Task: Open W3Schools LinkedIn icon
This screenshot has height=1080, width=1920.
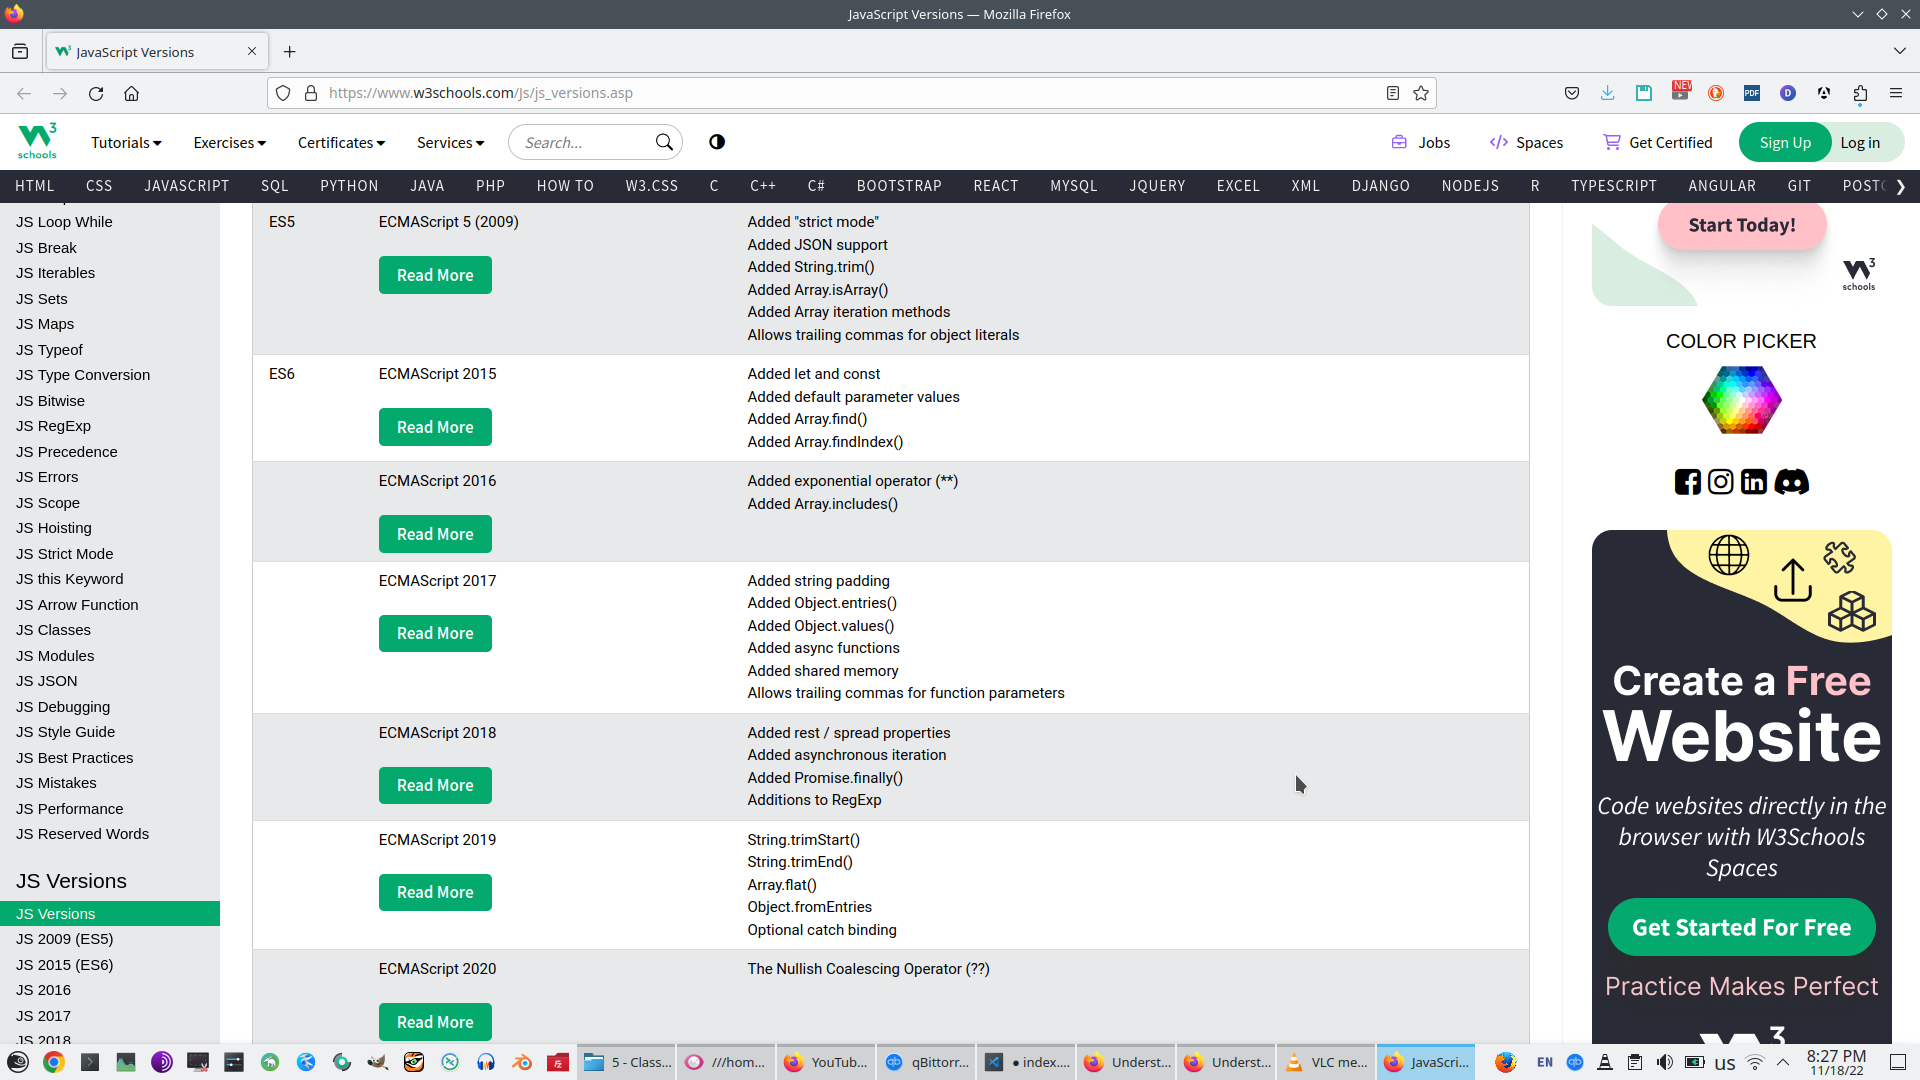Action: 1753,482
